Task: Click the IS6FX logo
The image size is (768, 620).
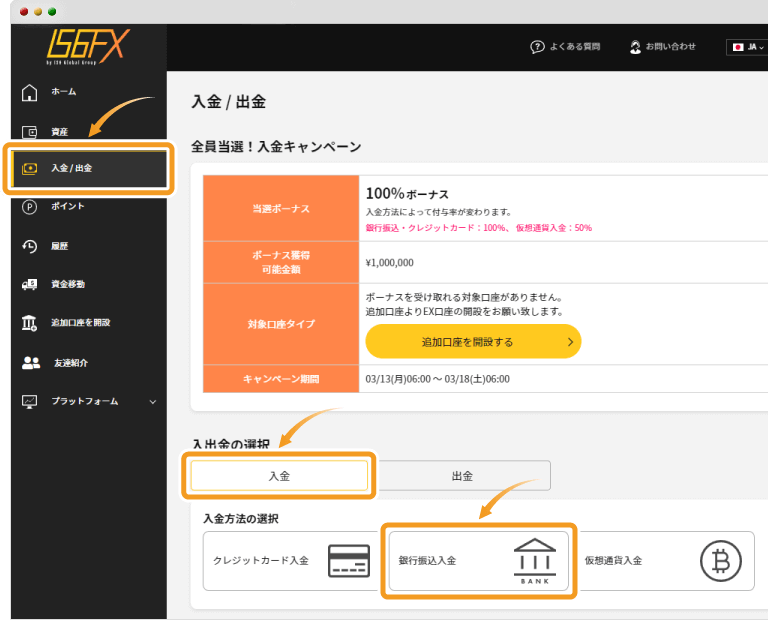Action: (x=88, y=47)
